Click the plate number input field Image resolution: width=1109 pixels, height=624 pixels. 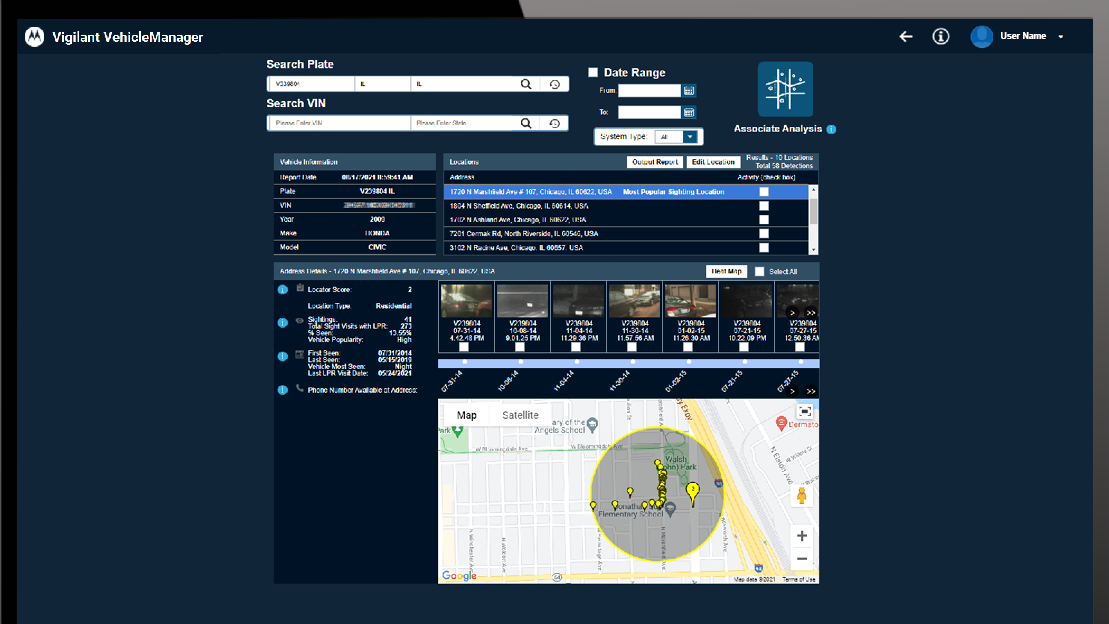311,83
